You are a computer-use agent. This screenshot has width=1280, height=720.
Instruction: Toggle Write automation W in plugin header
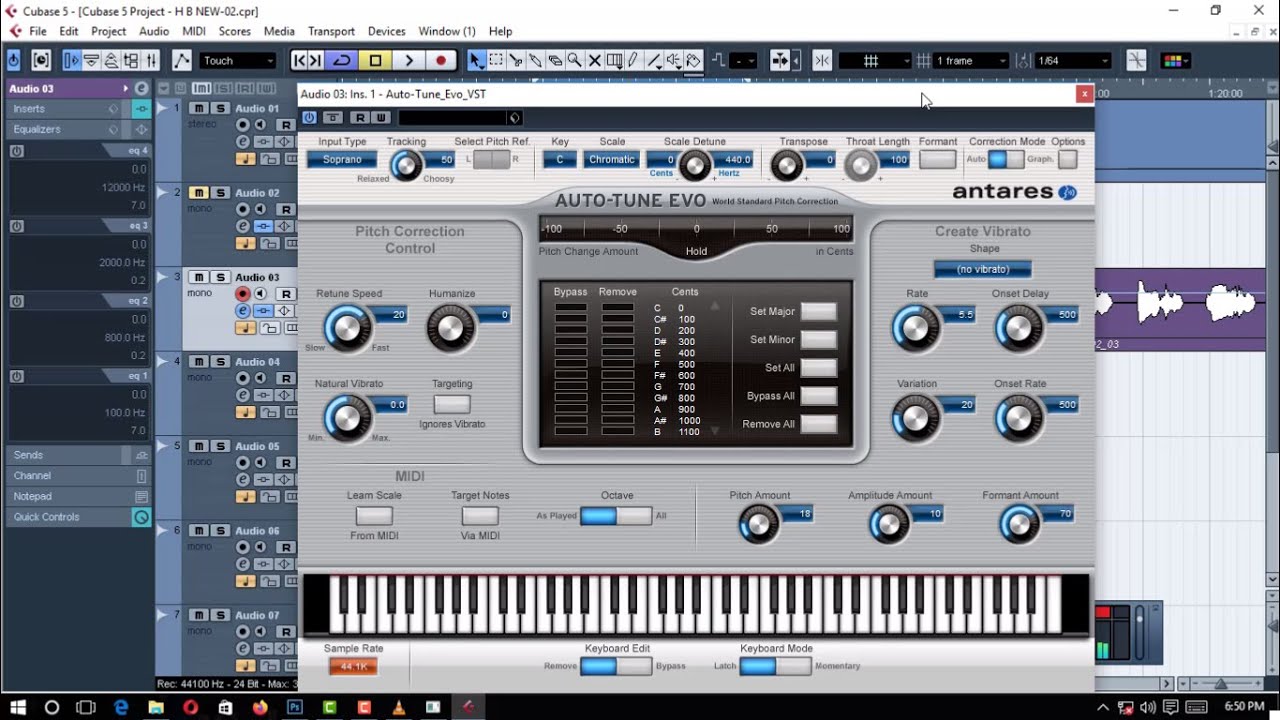point(380,118)
